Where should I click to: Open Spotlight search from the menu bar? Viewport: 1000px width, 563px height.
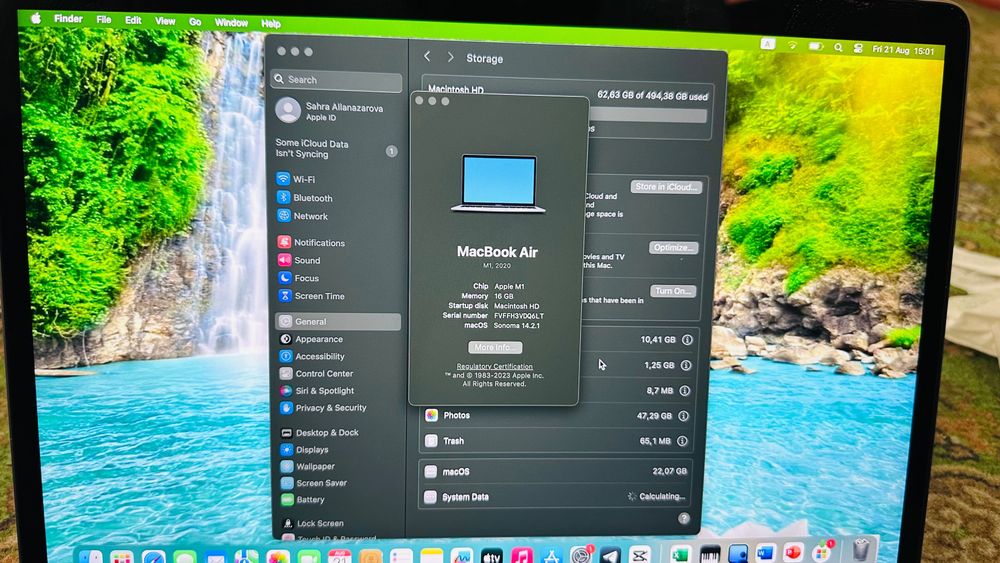point(838,47)
